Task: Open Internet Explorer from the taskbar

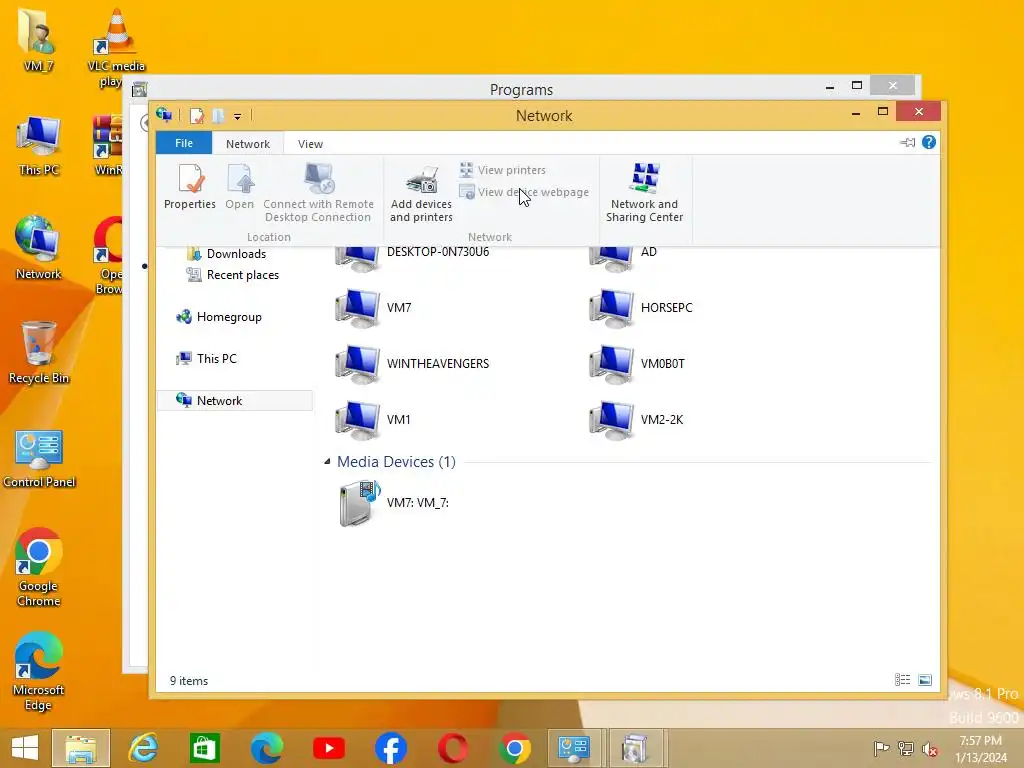Action: click(x=143, y=748)
